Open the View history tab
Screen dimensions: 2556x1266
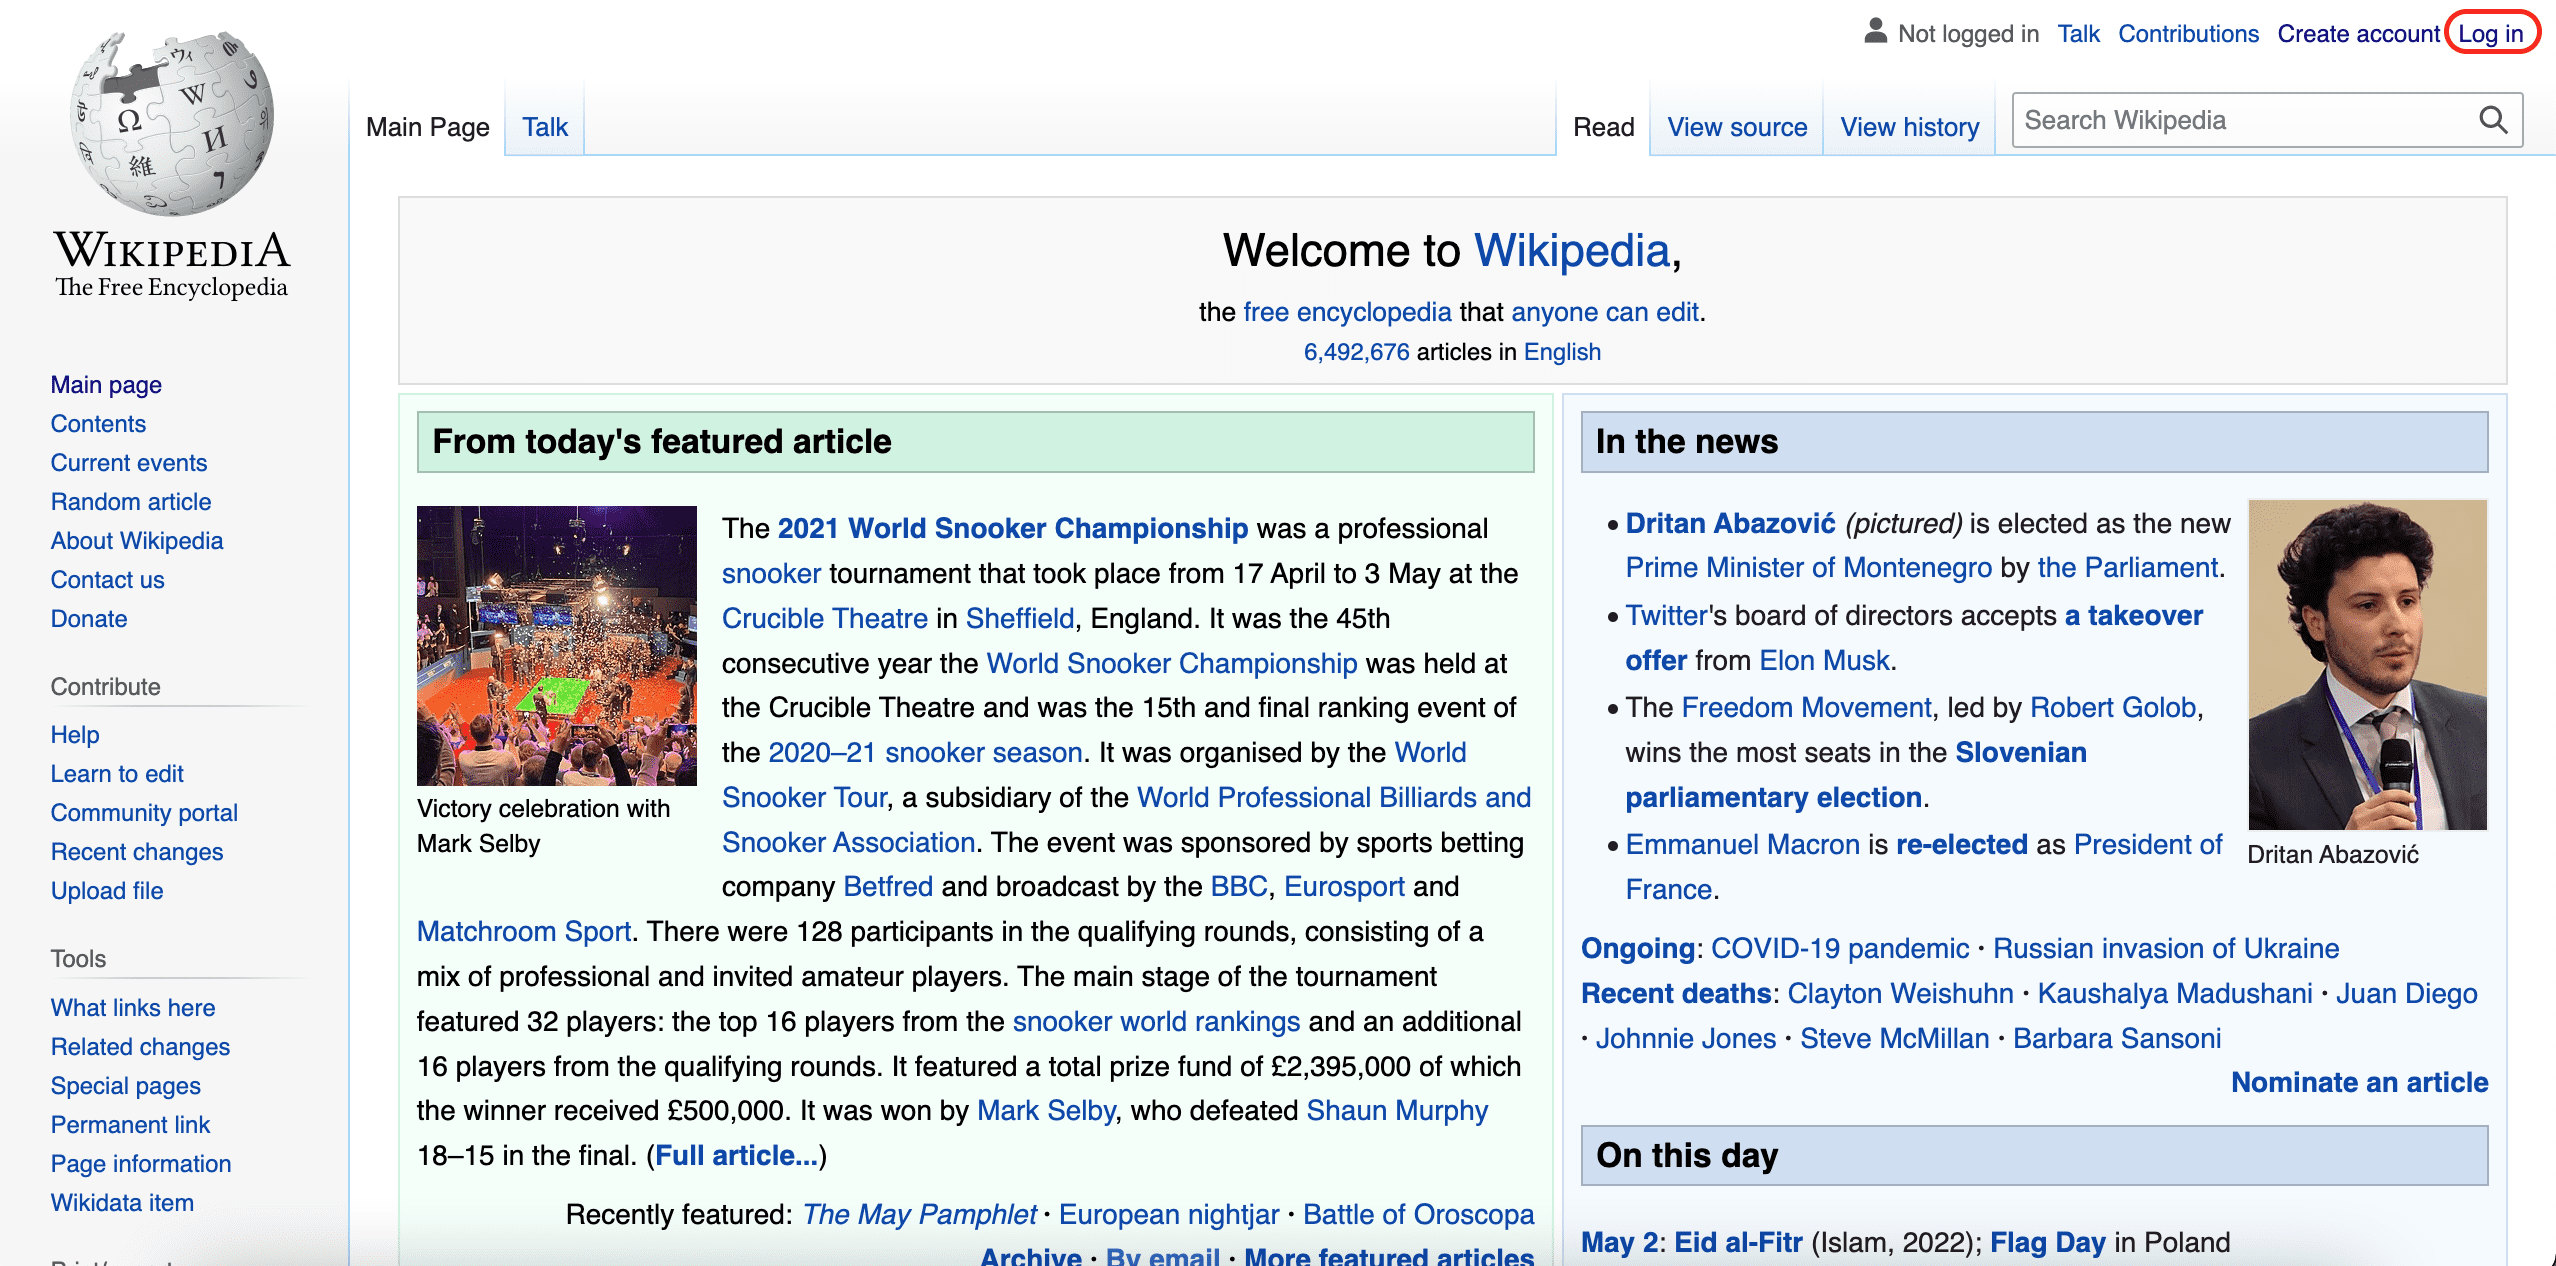click(x=1909, y=127)
